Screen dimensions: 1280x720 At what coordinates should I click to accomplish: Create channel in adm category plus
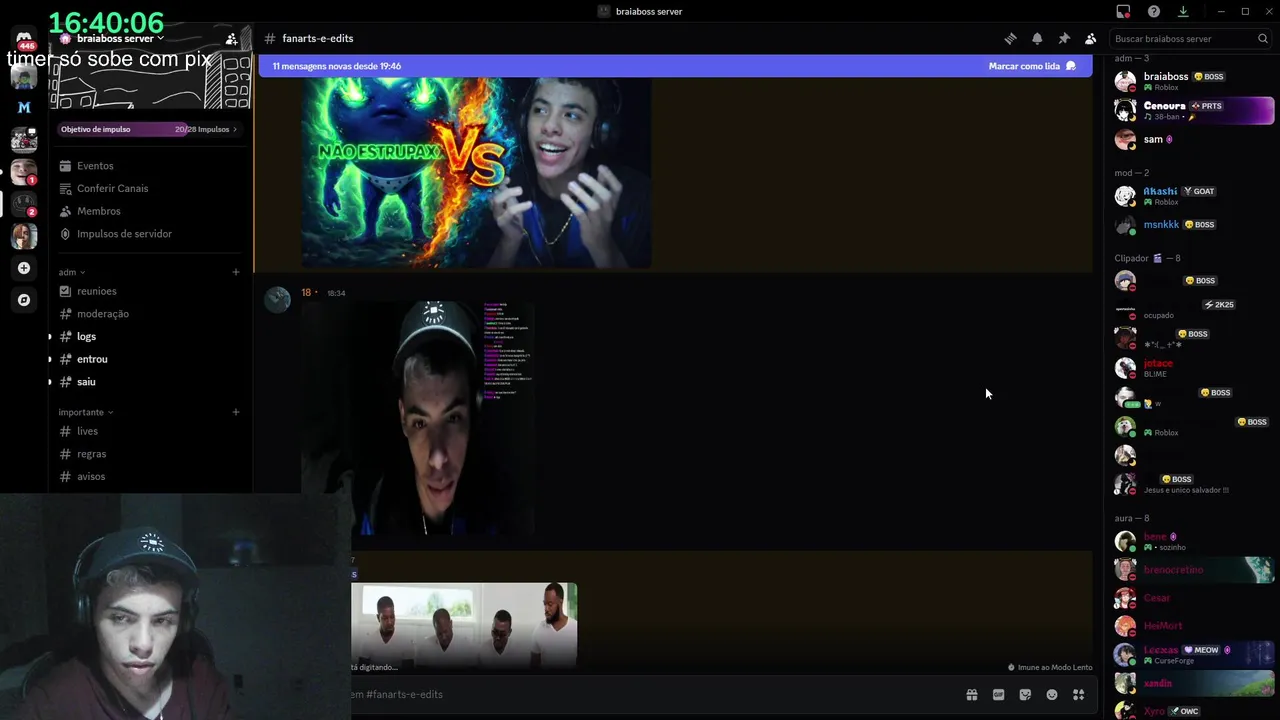click(236, 272)
